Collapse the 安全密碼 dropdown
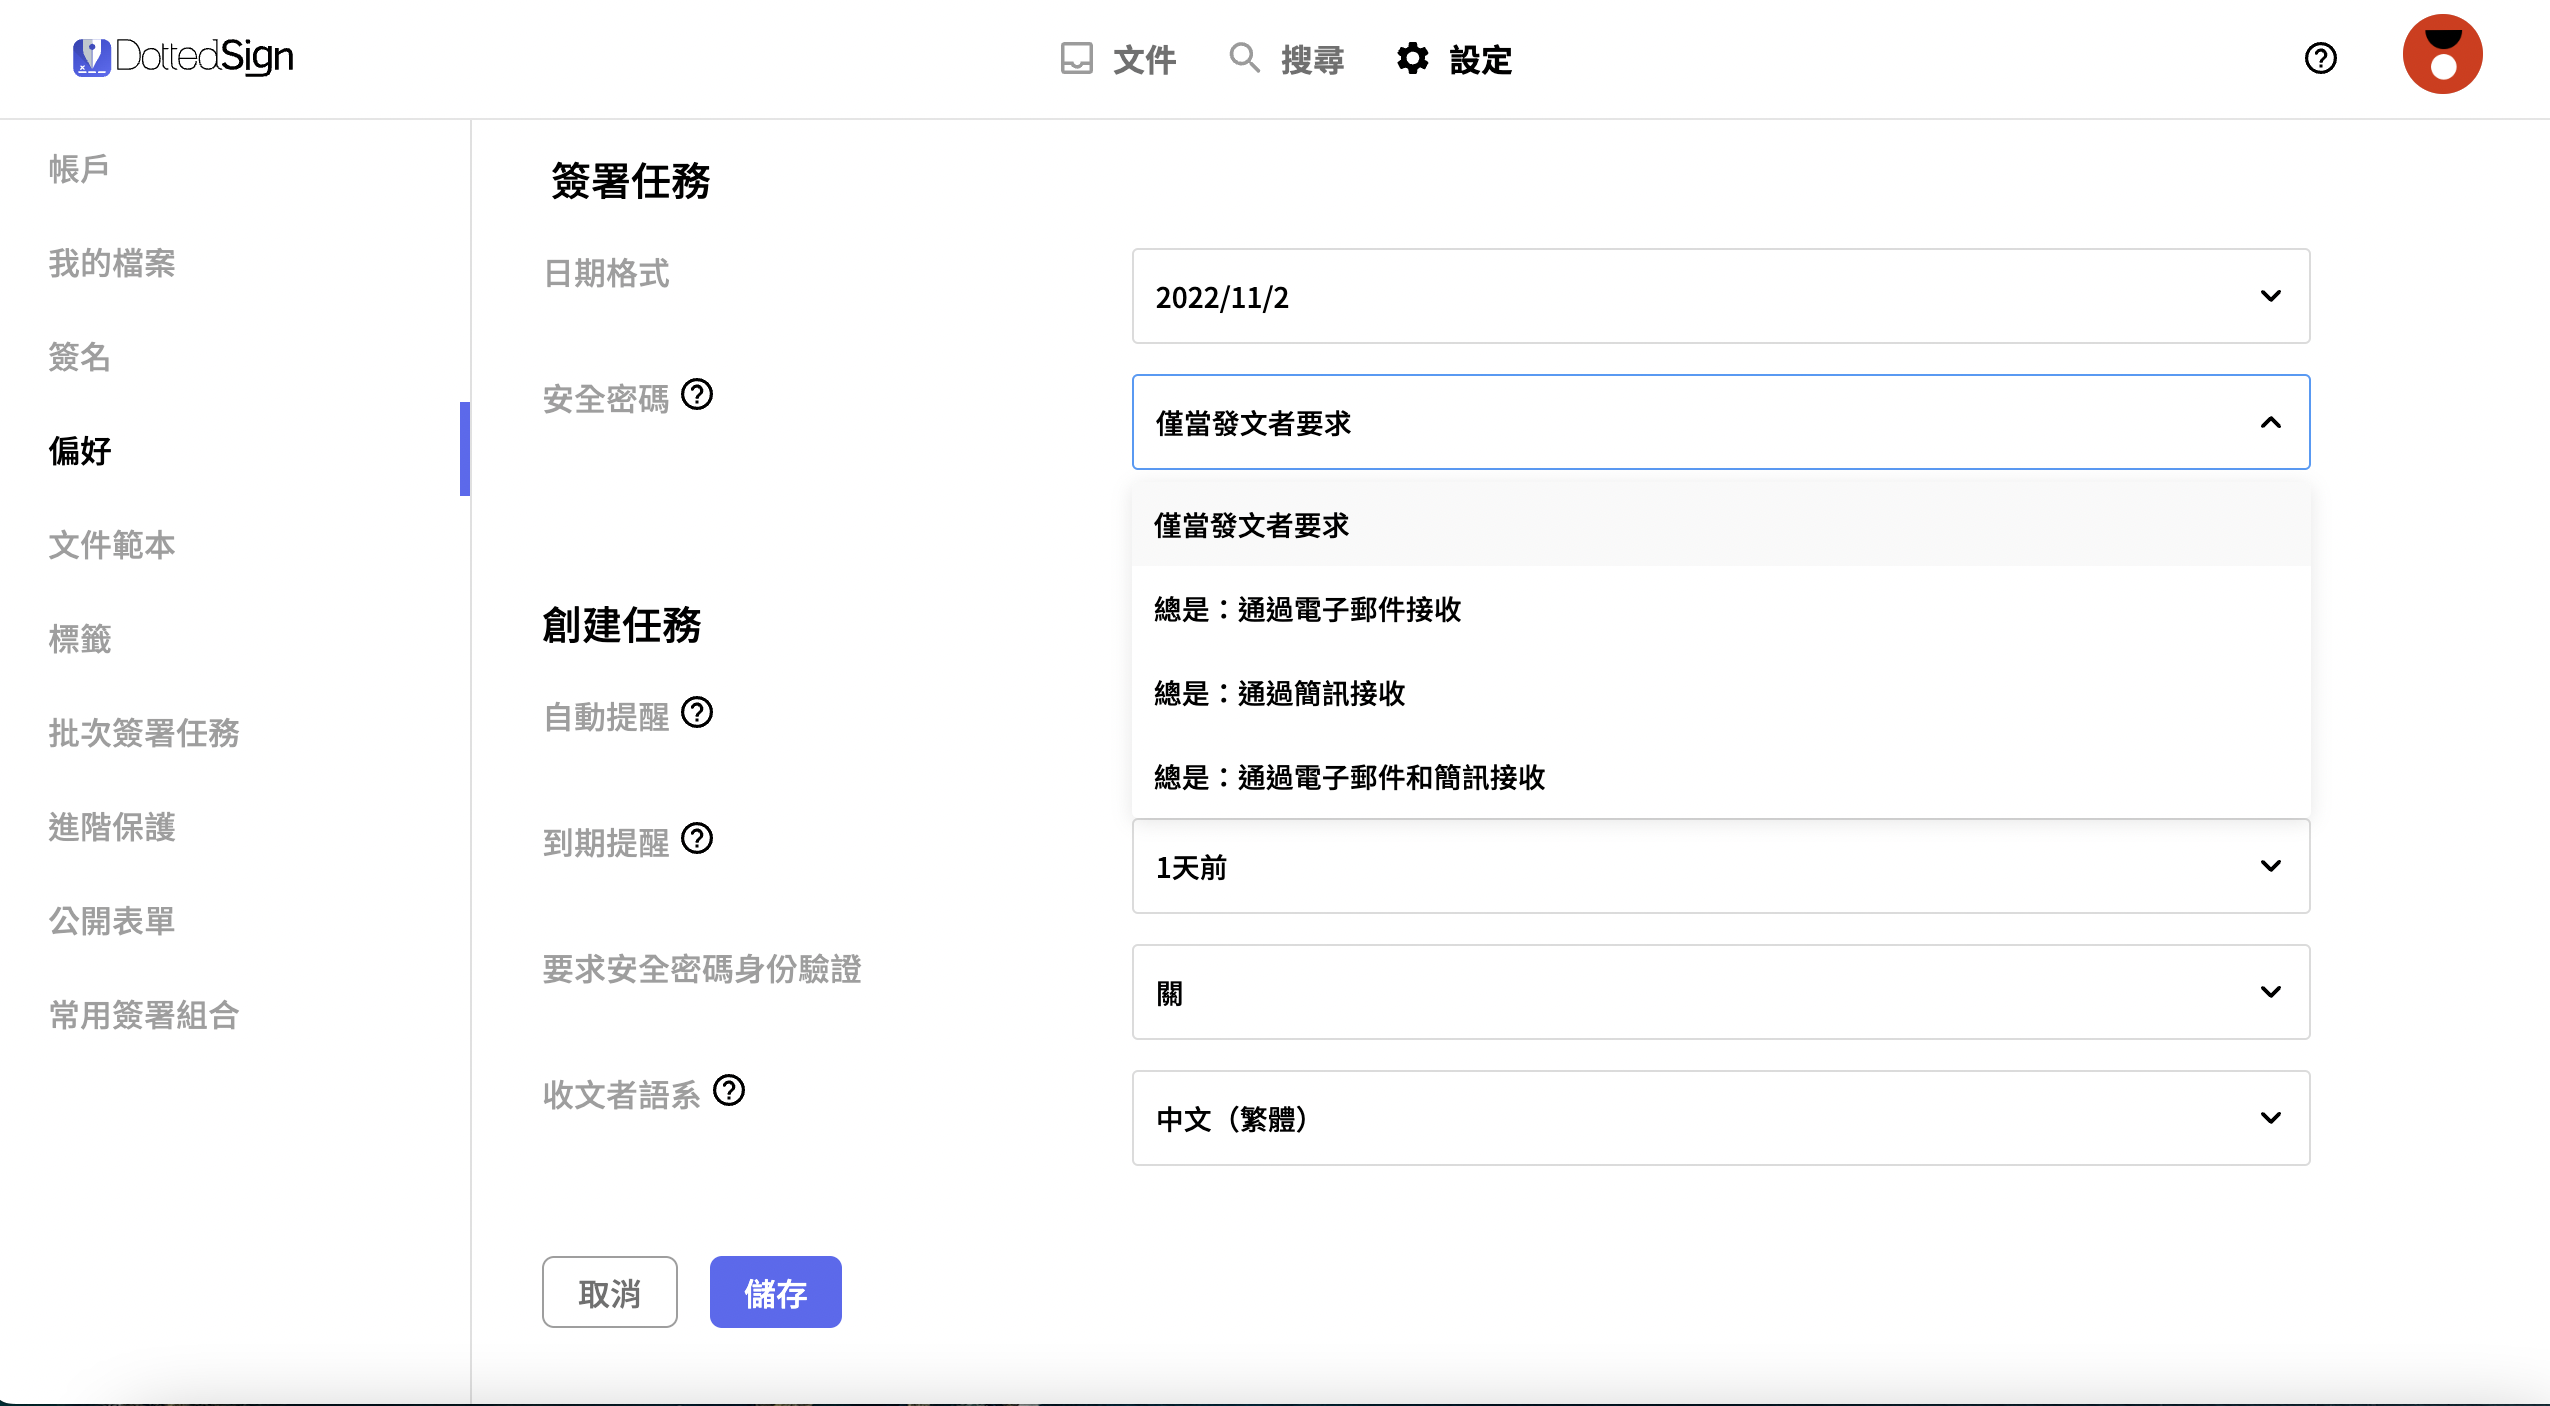The image size is (2550, 1406). click(x=1720, y=422)
